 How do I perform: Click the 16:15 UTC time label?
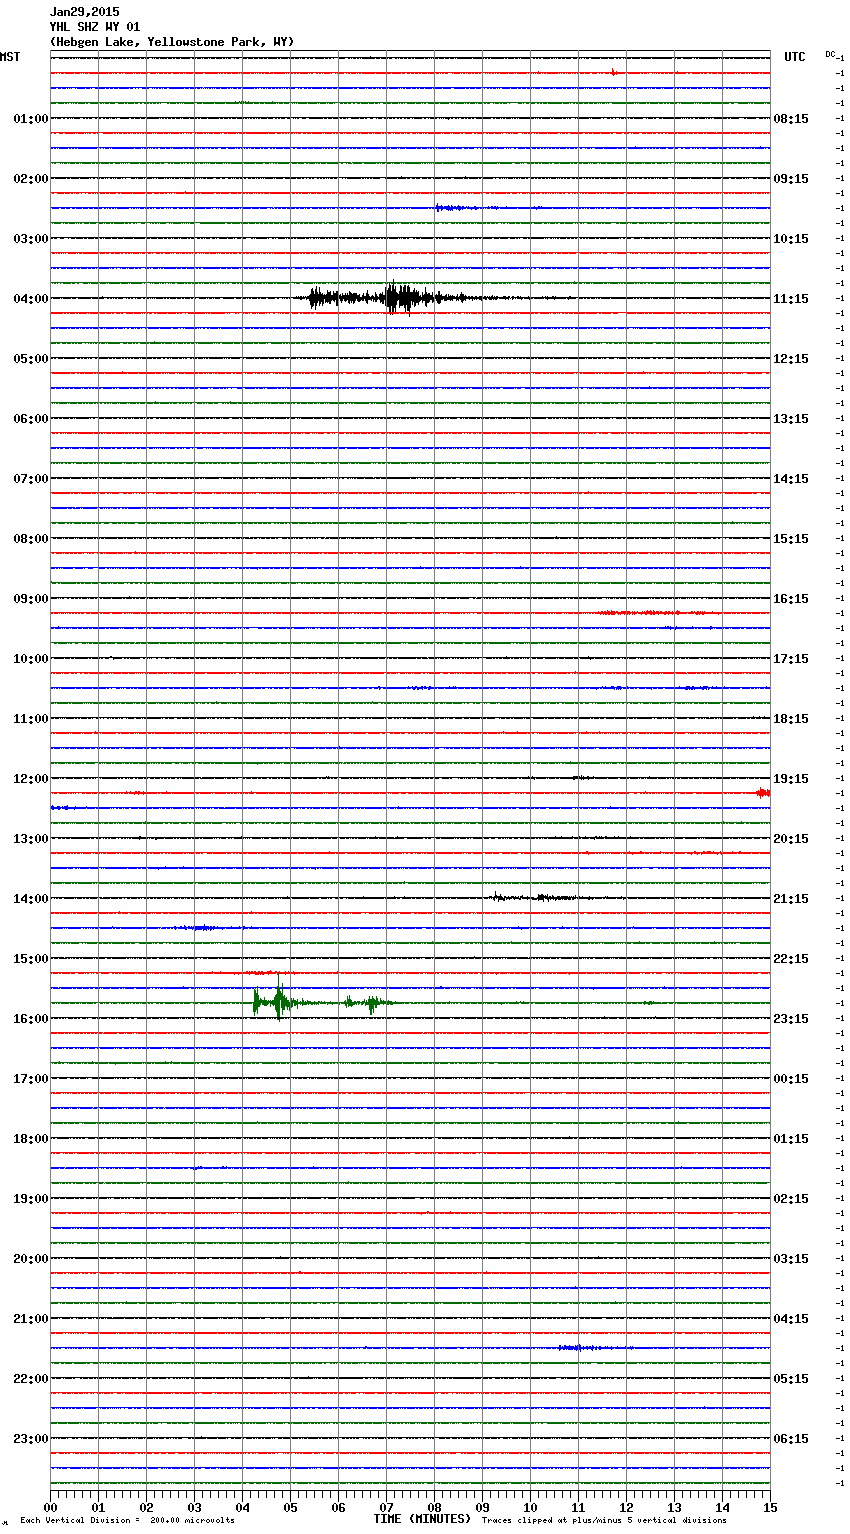[791, 599]
